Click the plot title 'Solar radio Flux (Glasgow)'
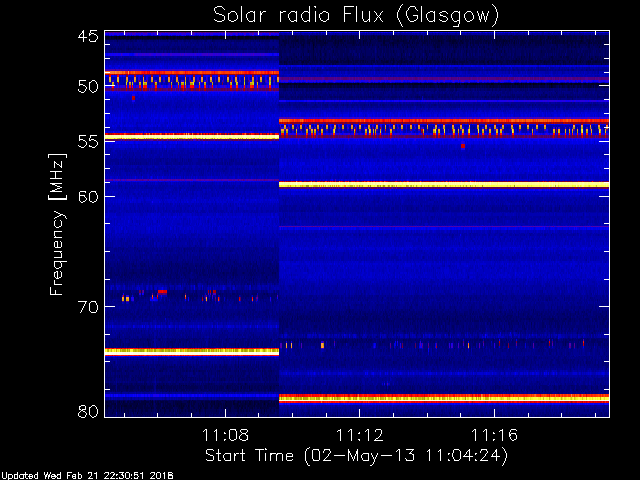This screenshot has height=480, width=640. click(356, 16)
